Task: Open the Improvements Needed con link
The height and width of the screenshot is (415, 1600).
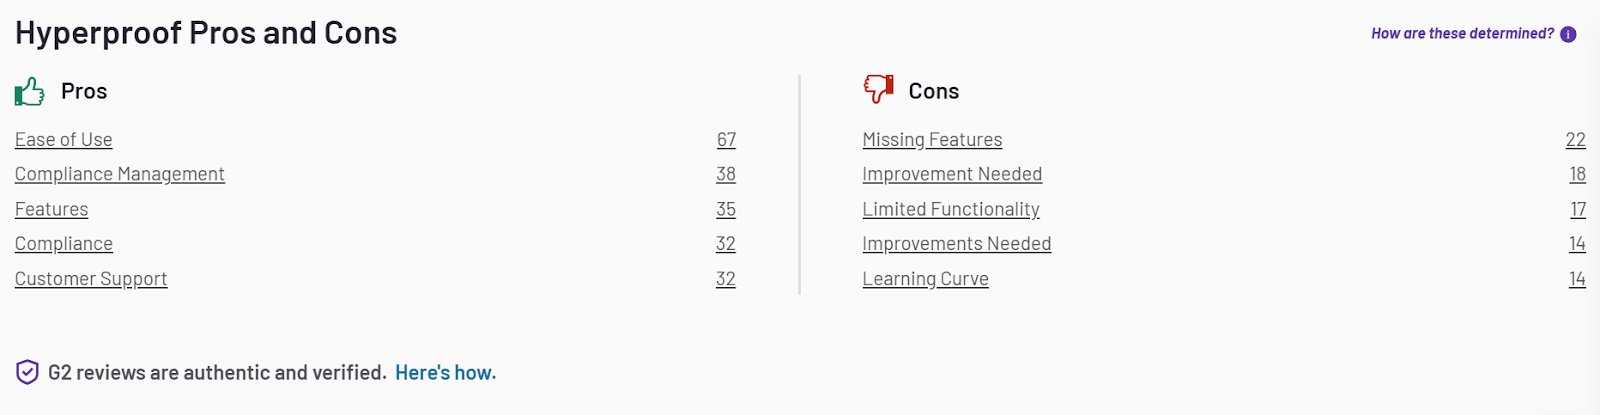Action: [957, 244]
